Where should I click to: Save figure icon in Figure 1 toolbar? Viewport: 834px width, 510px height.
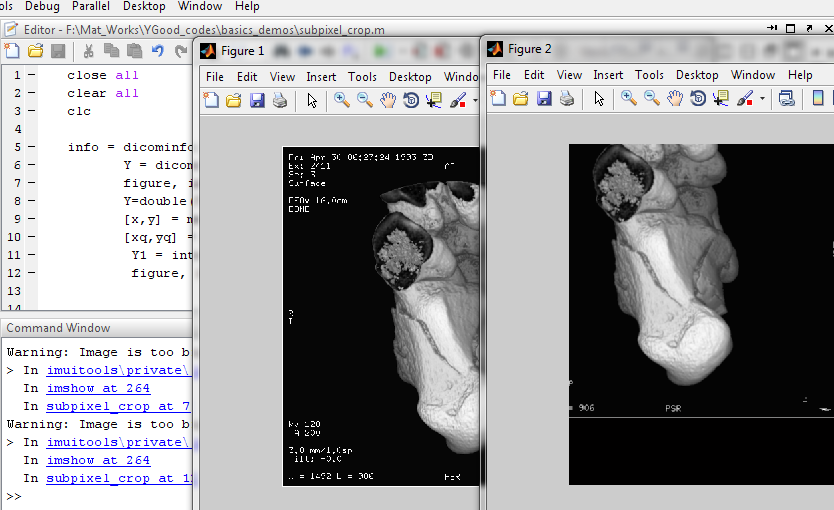click(x=257, y=100)
